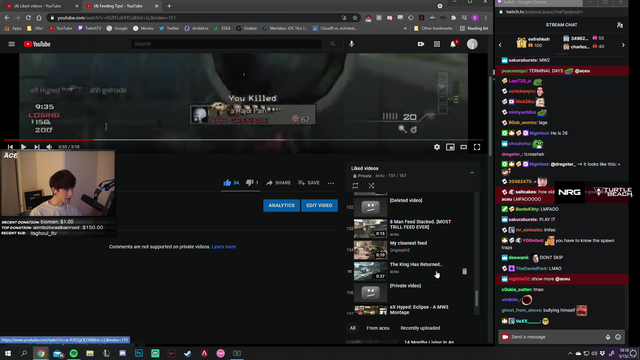
Task: Click the SHARE button
Action: pyautogui.click(x=278, y=183)
